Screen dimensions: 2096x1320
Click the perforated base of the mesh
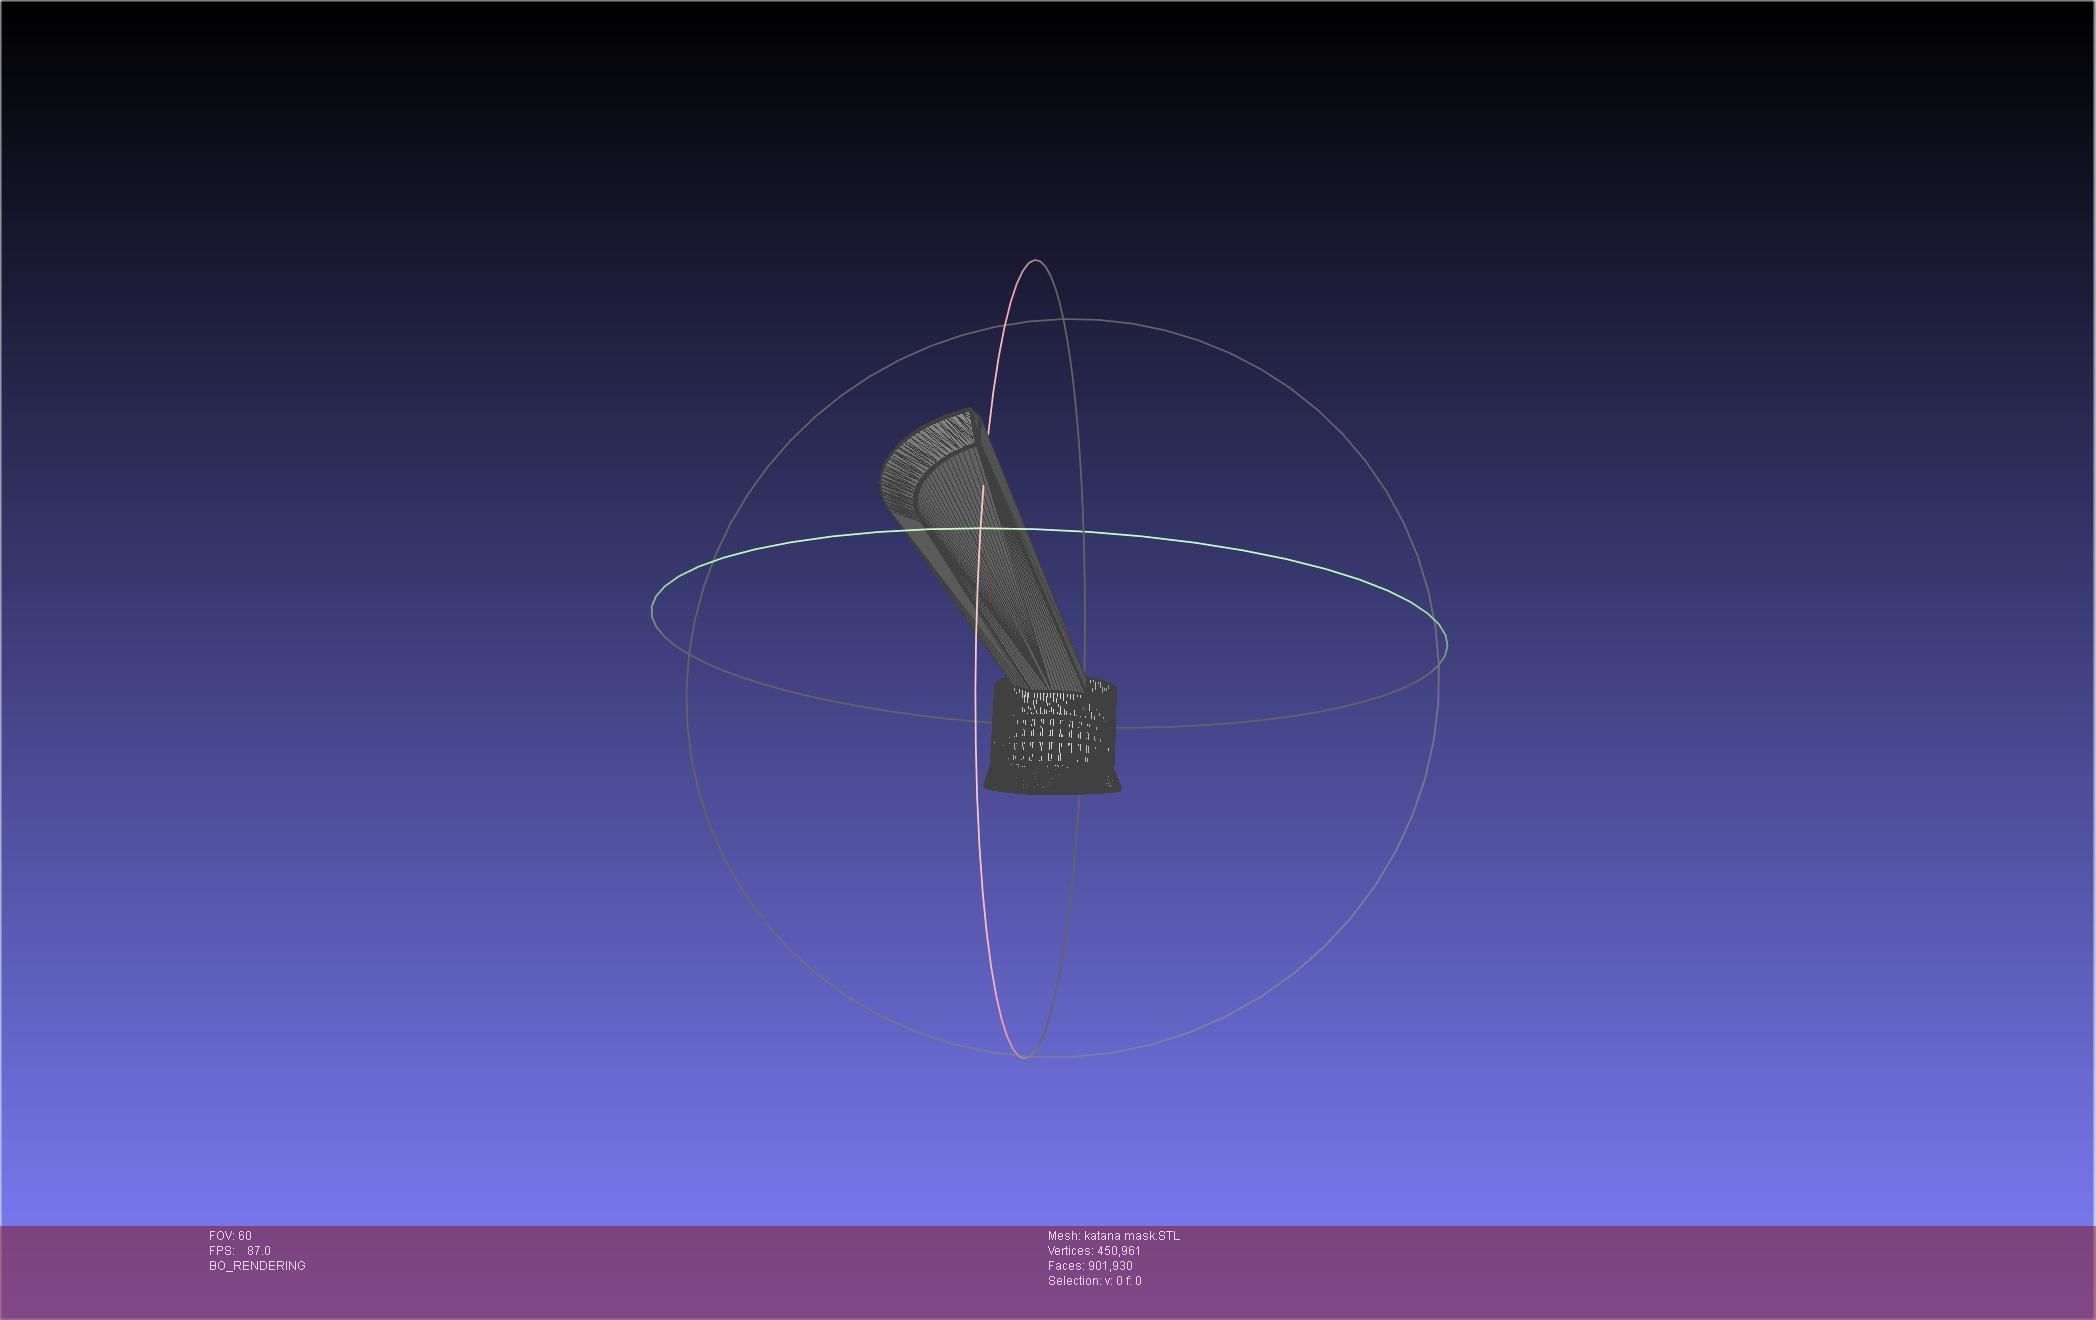(x=1053, y=735)
